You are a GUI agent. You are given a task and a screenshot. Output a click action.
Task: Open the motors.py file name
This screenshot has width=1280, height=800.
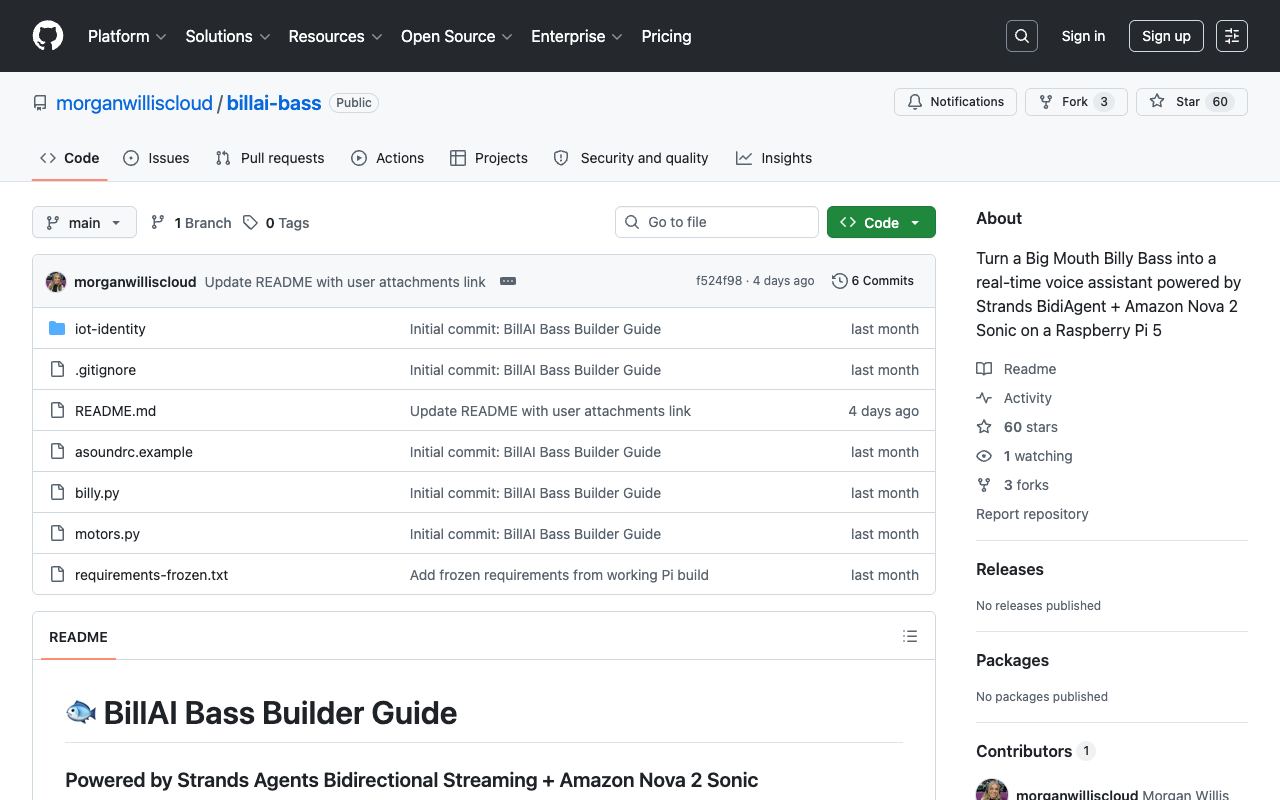click(107, 534)
